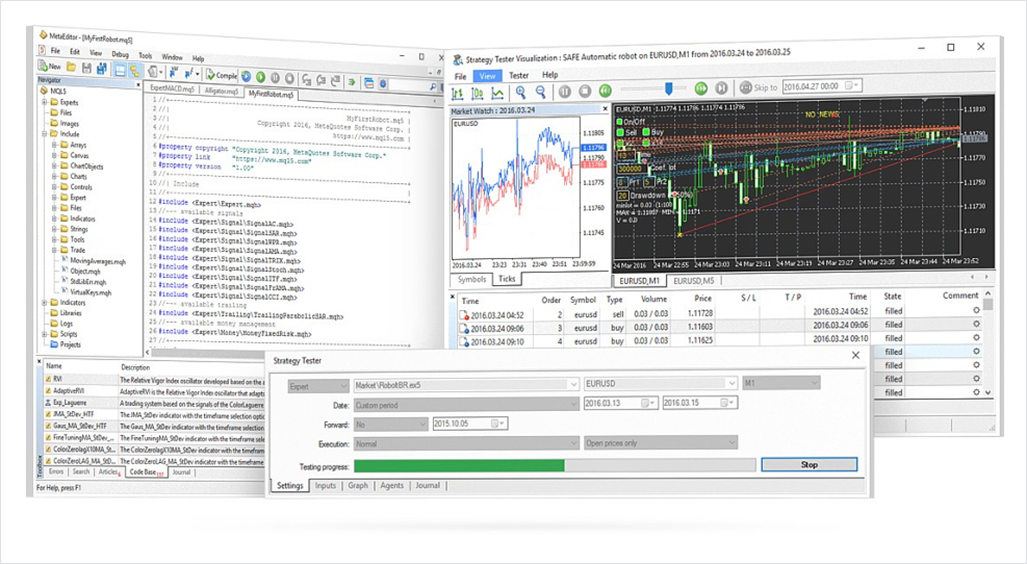Click the 2016.03.13 start date field
The width and height of the screenshot is (1027, 564).
[x=620, y=403]
